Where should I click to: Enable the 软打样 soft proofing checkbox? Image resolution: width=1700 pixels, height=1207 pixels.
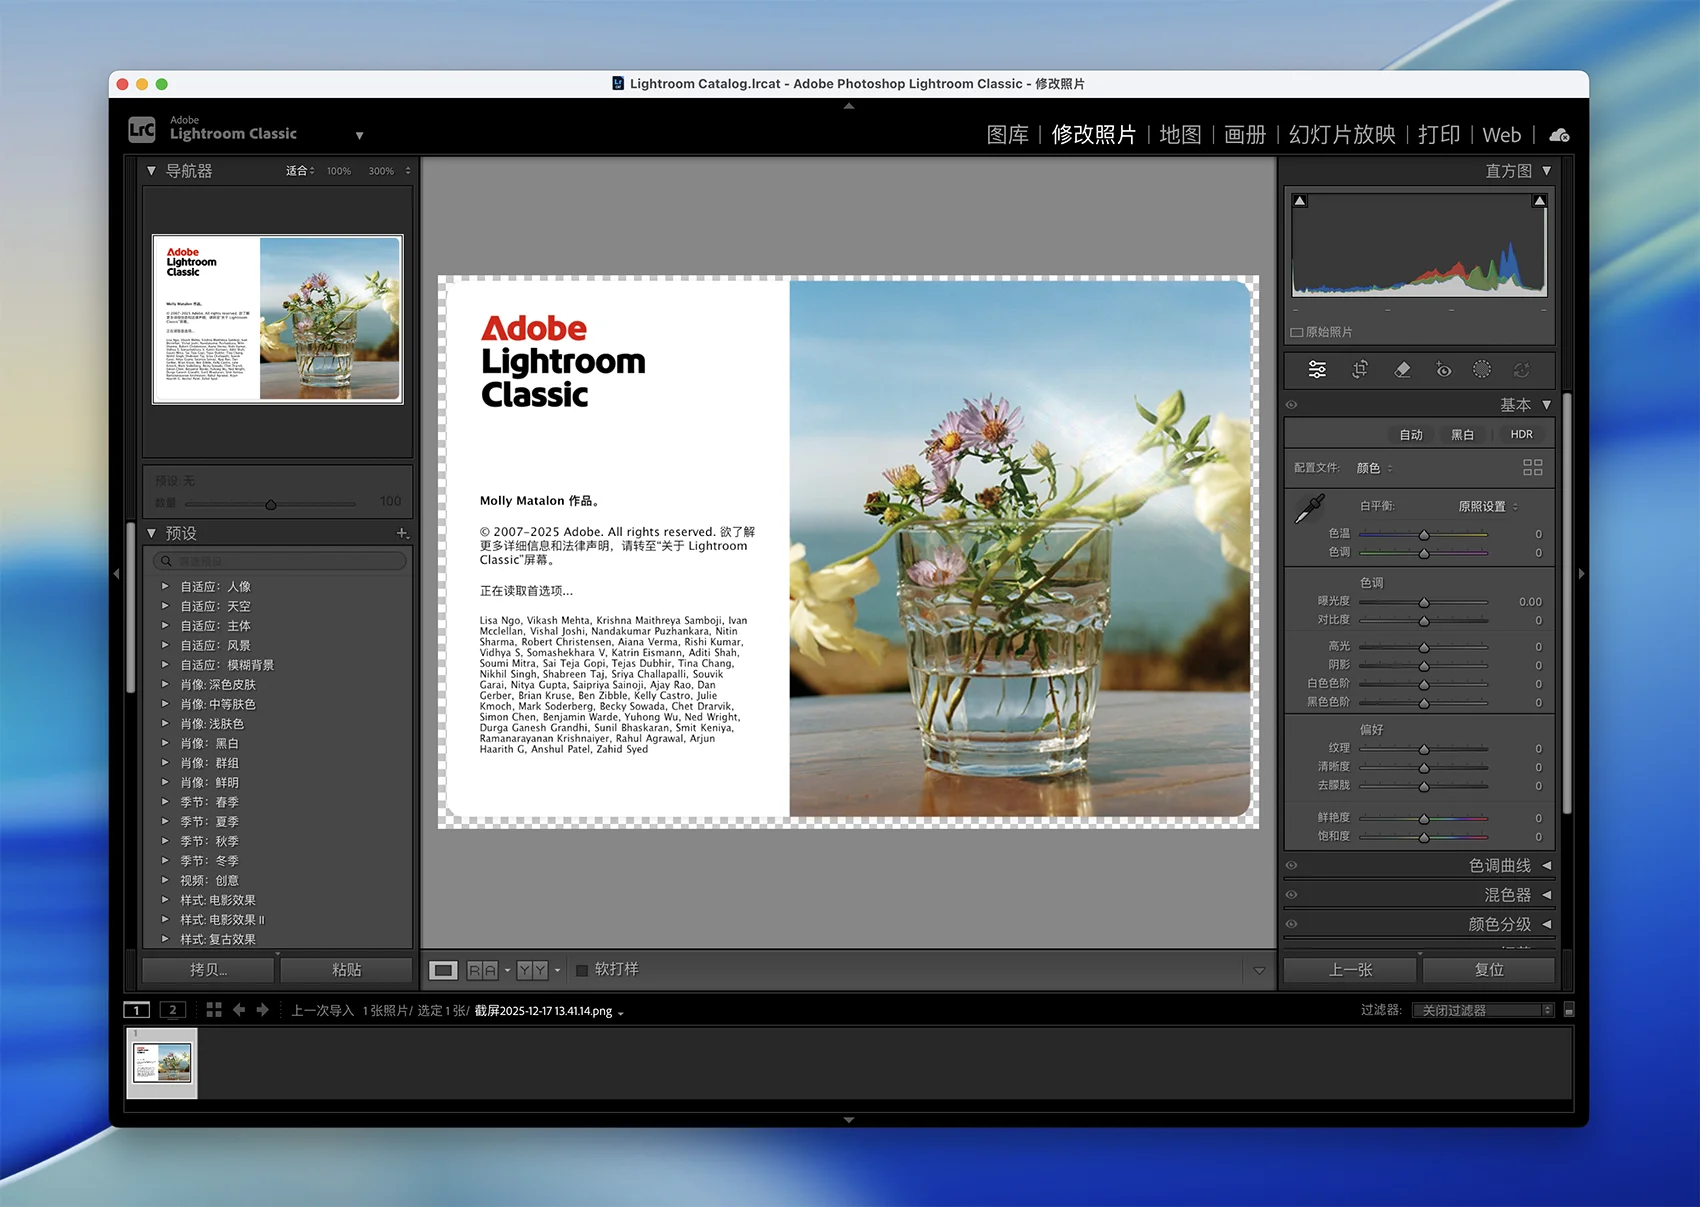(x=582, y=970)
